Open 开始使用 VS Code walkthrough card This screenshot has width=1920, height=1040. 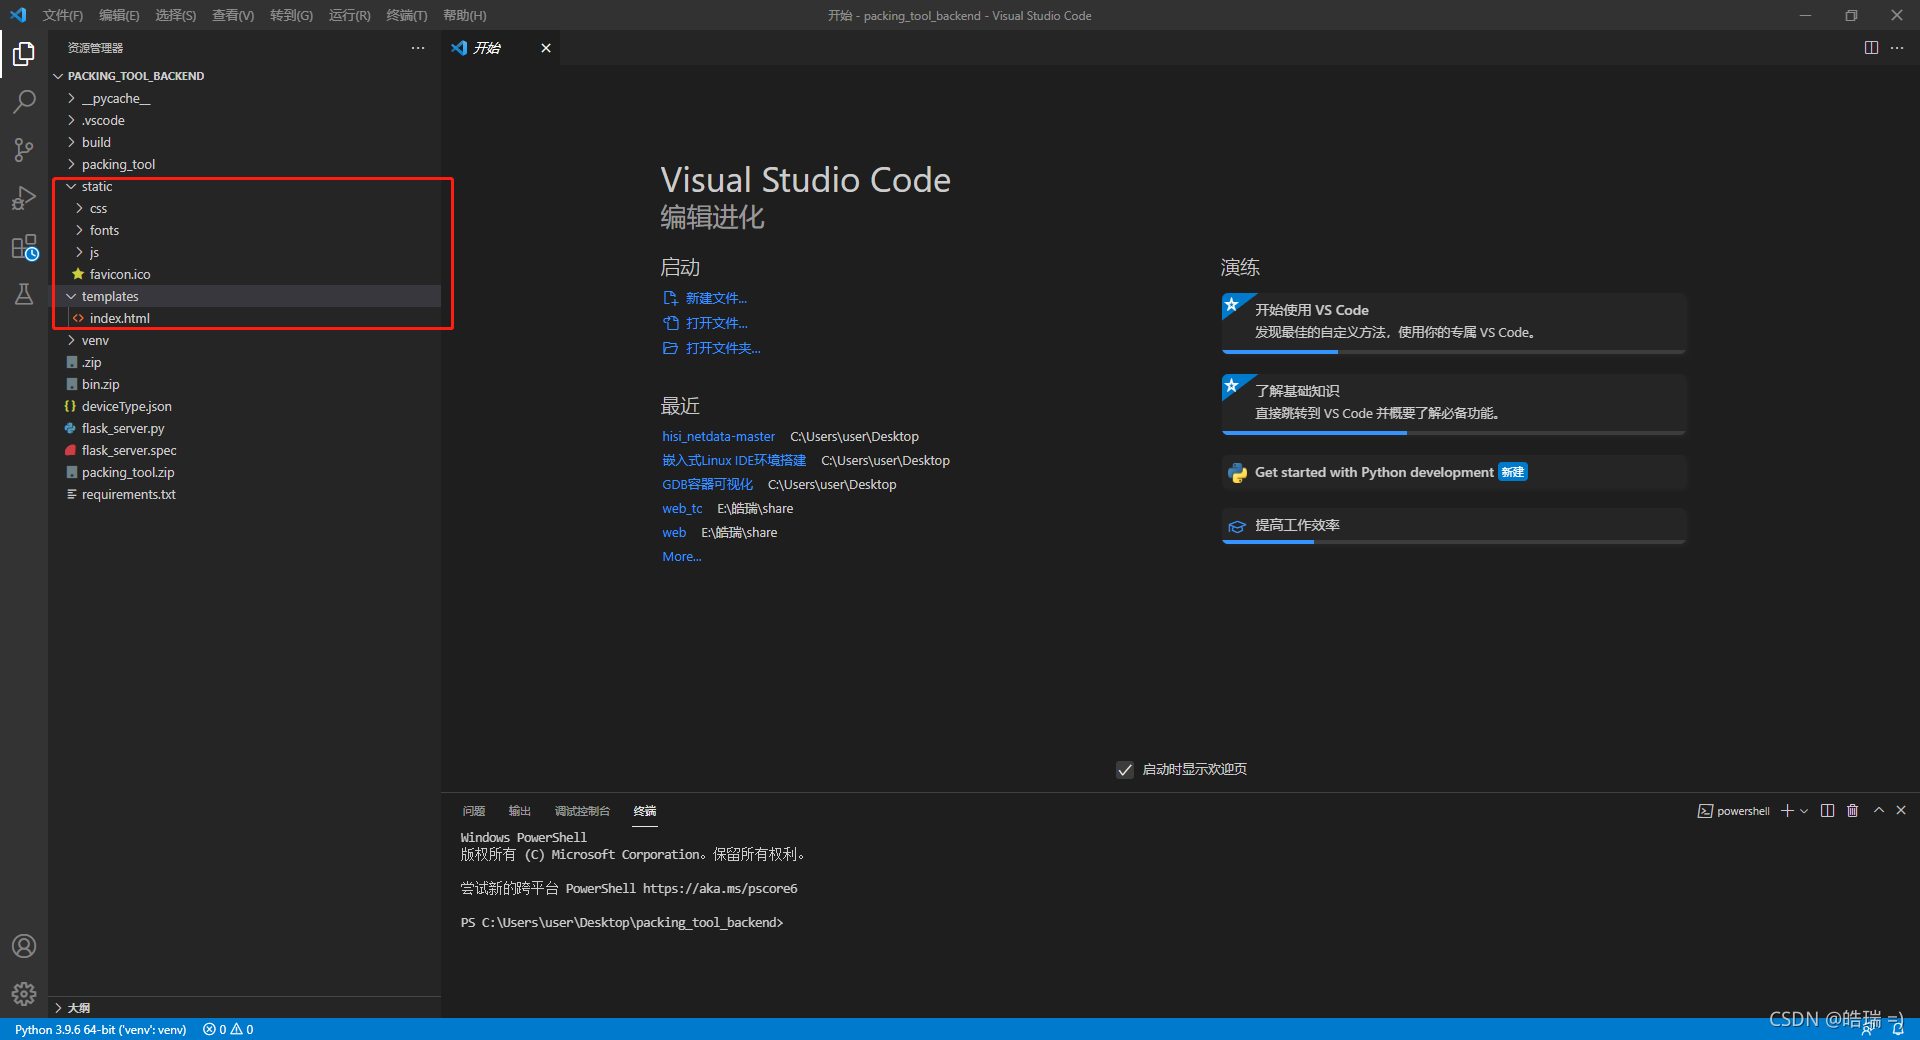coord(1454,323)
